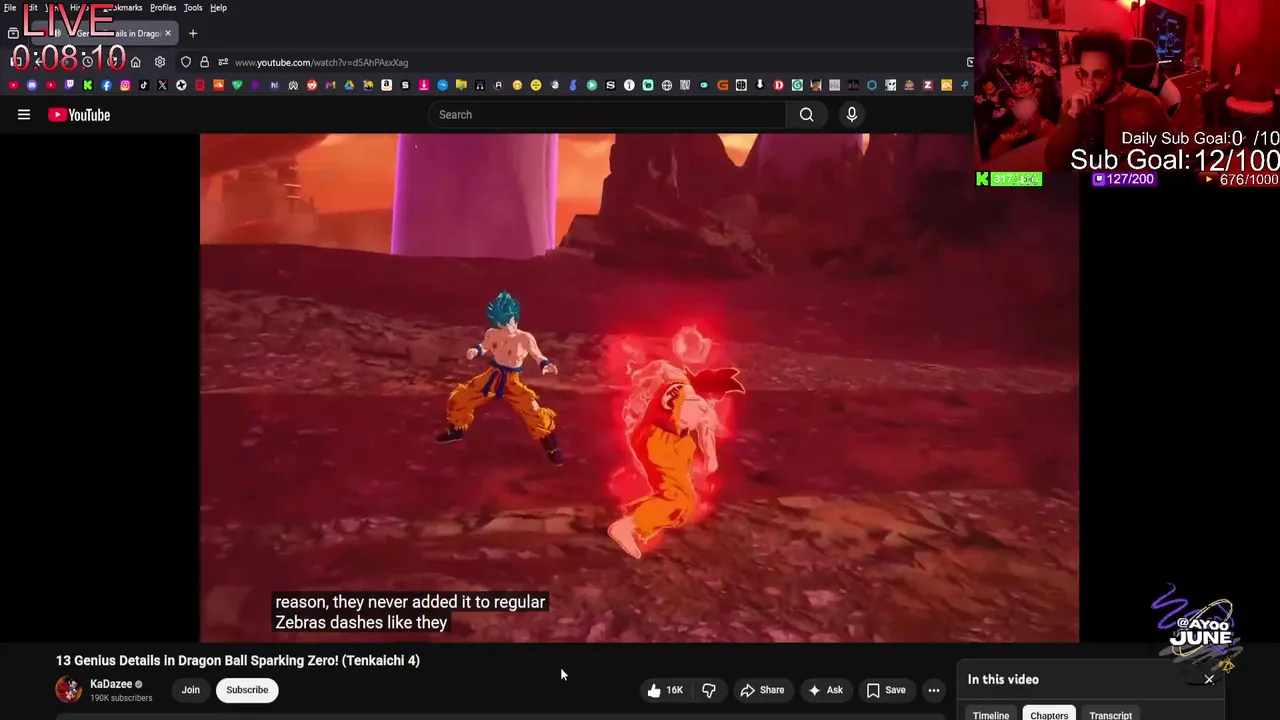The image size is (1280, 720).
Task: Open the white info circle bookmark
Action: (x=629, y=85)
